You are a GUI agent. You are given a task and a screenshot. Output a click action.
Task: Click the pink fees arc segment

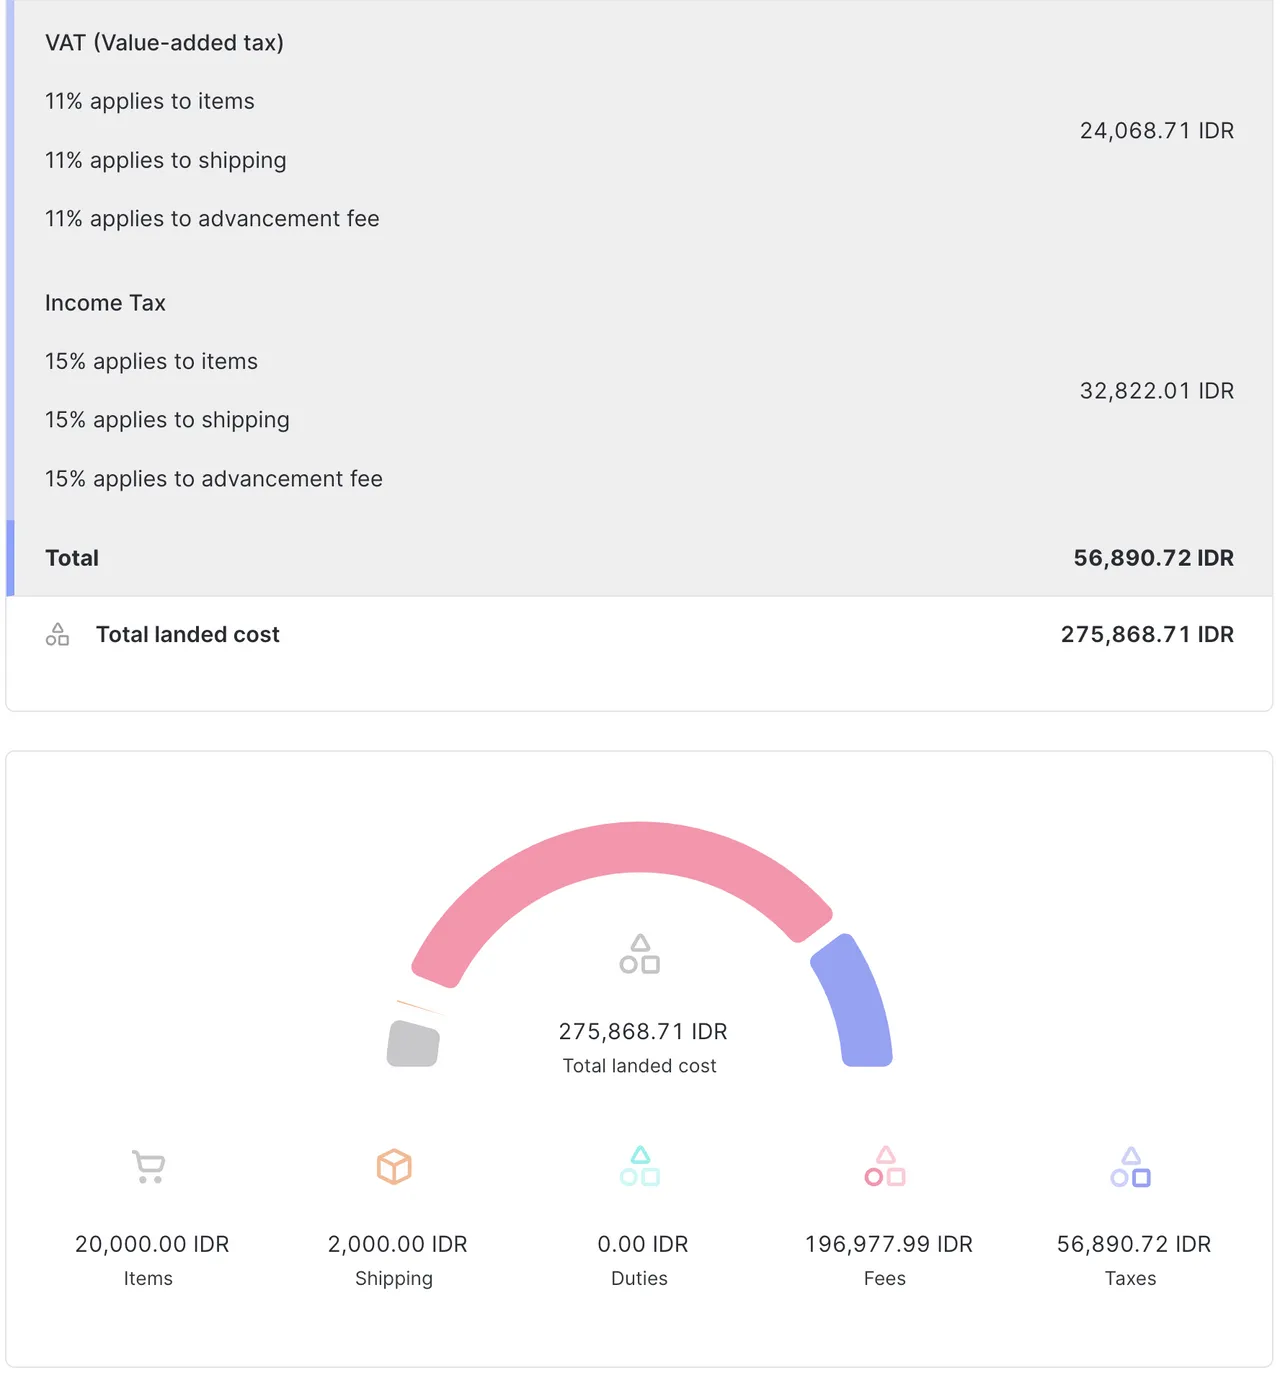tap(620, 848)
